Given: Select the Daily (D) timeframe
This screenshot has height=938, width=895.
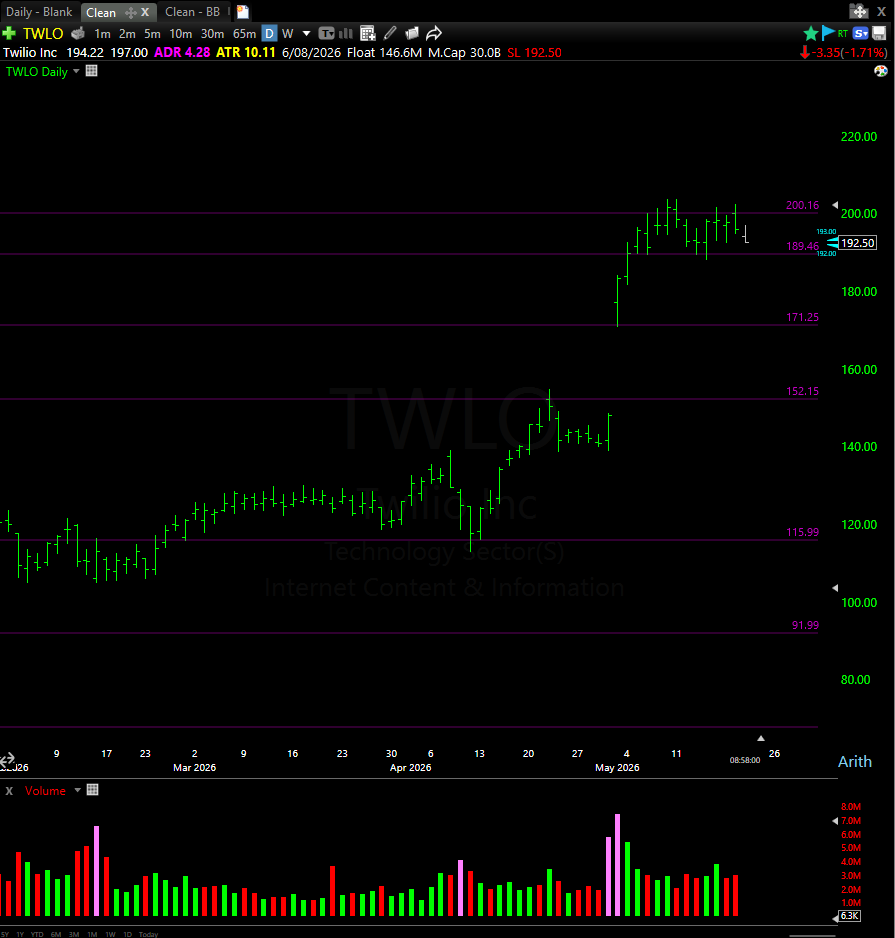Looking at the screenshot, I should pyautogui.click(x=269, y=34).
